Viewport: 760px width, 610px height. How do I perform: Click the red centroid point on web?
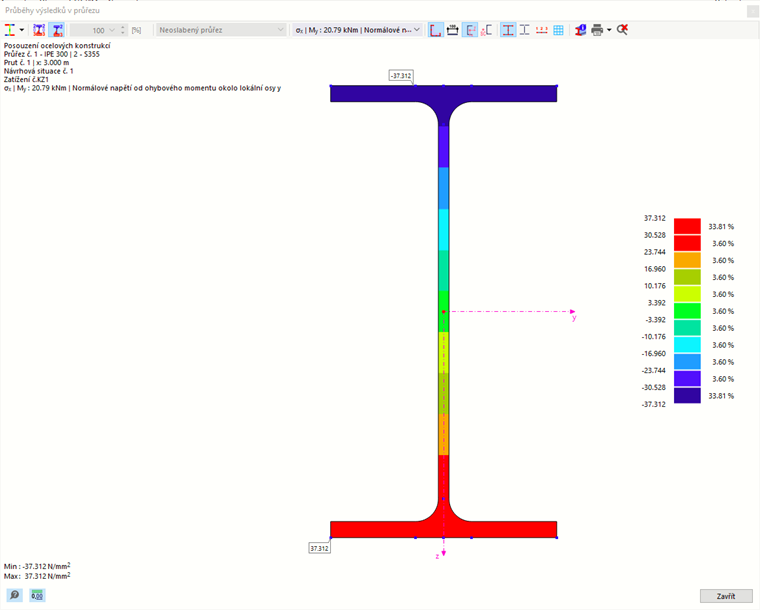pyautogui.click(x=443, y=312)
